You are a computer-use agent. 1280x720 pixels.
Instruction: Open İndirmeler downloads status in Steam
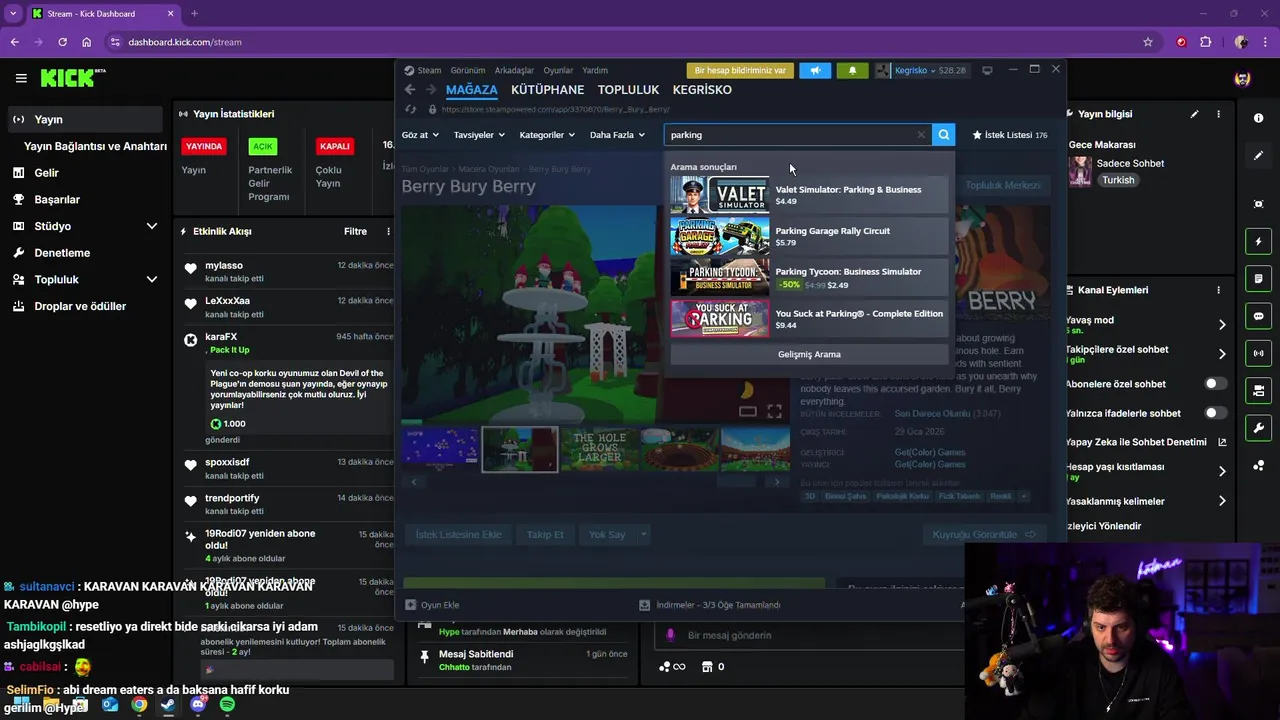point(710,605)
